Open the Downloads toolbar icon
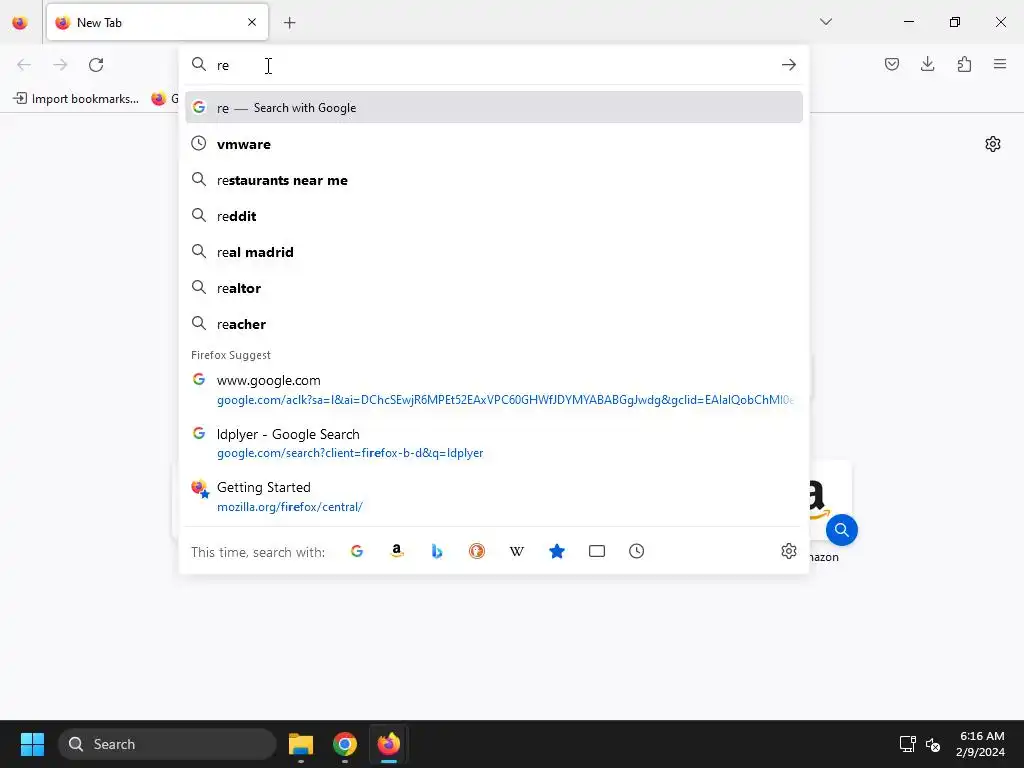This screenshot has height=768, width=1024. (x=927, y=64)
